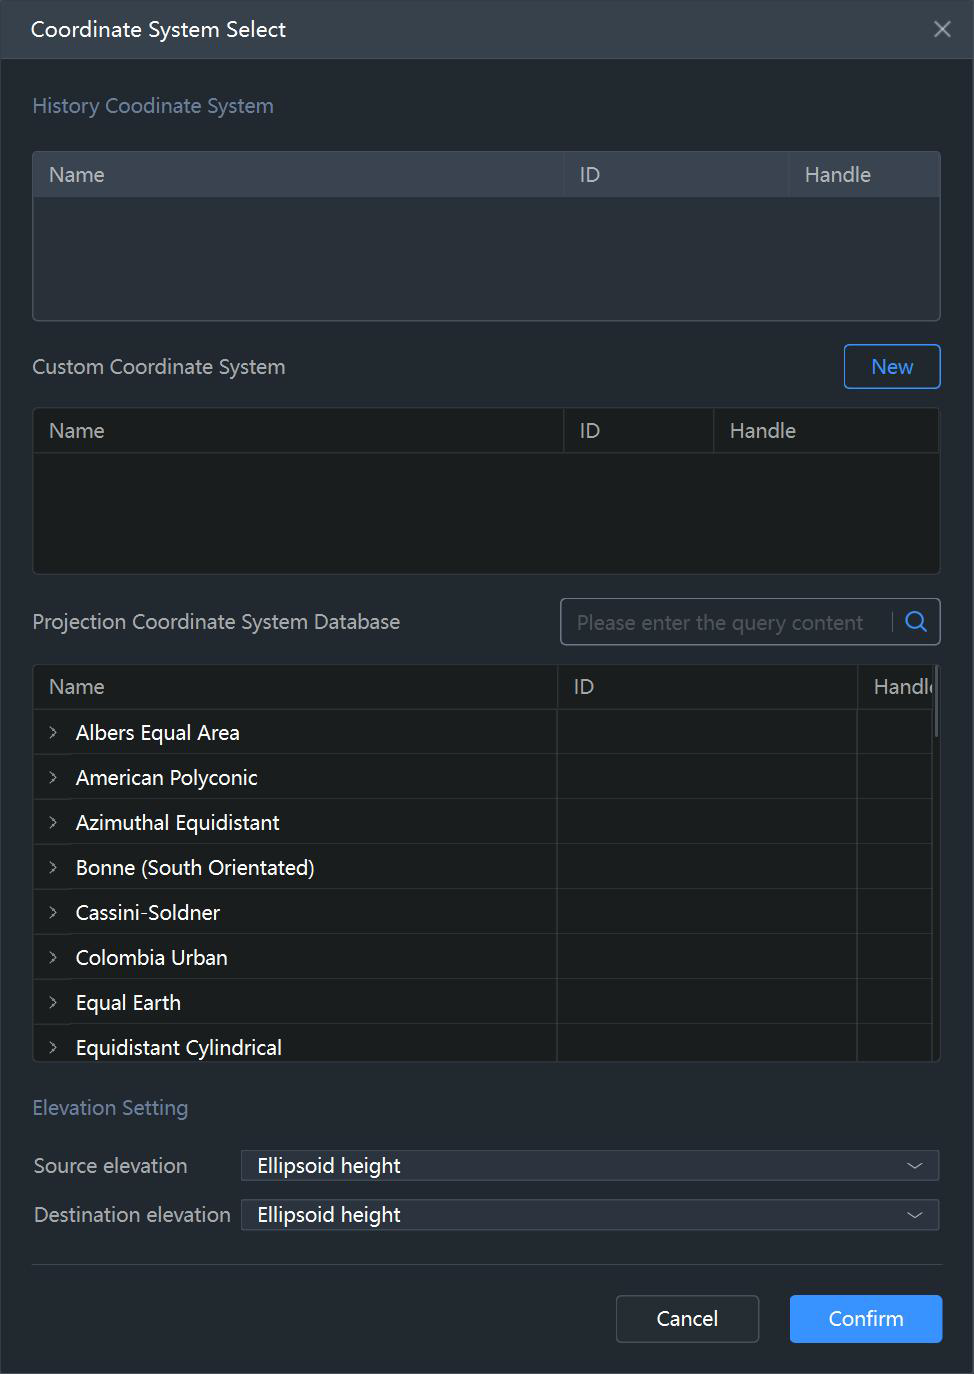The width and height of the screenshot is (974, 1374).
Task: Select the Bonne (South Orientated) row
Action: 483,867
